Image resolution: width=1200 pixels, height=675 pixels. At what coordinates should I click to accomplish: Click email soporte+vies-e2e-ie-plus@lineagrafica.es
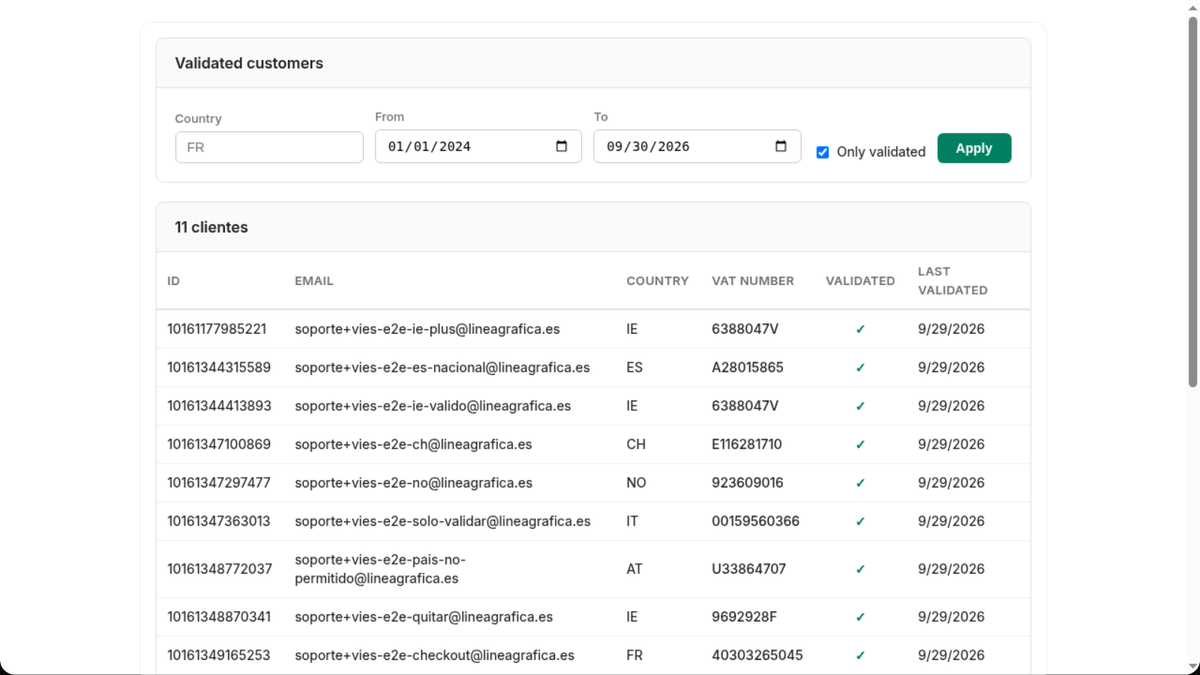(427, 329)
